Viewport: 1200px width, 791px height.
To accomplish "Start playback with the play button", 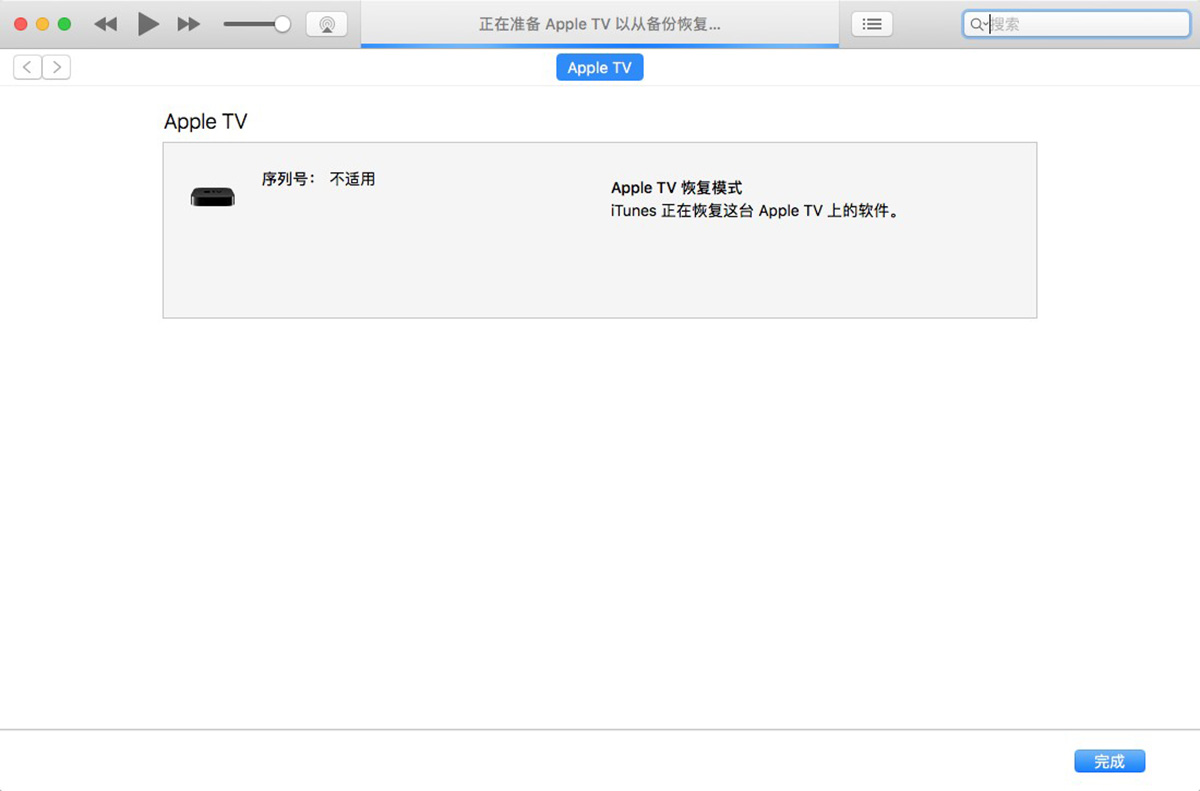I will (x=148, y=24).
